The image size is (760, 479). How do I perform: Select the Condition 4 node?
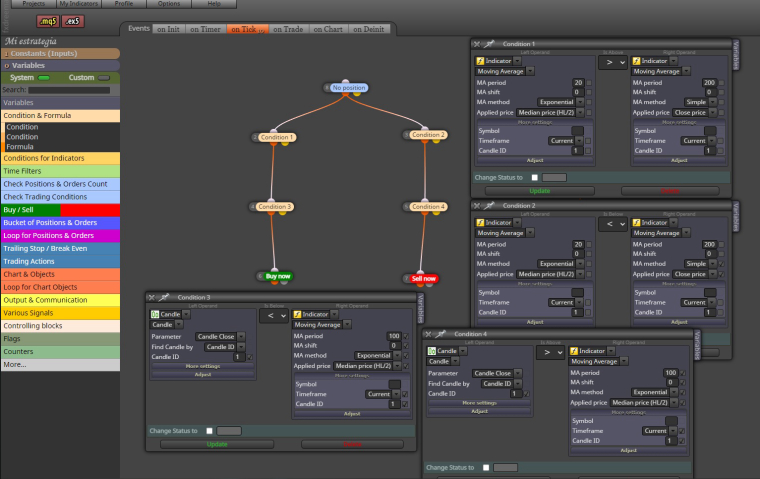pos(428,207)
